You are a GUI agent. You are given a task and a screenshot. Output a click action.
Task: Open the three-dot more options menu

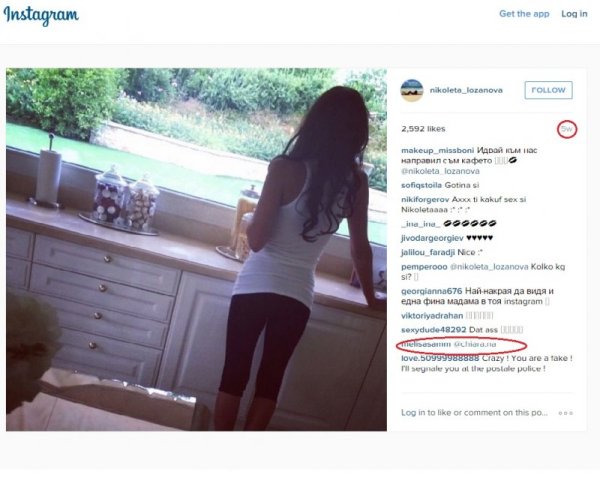tap(566, 413)
